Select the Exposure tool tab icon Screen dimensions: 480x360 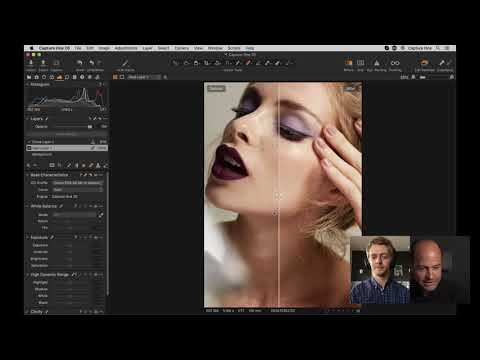pyautogui.click(x=59, y=77)
